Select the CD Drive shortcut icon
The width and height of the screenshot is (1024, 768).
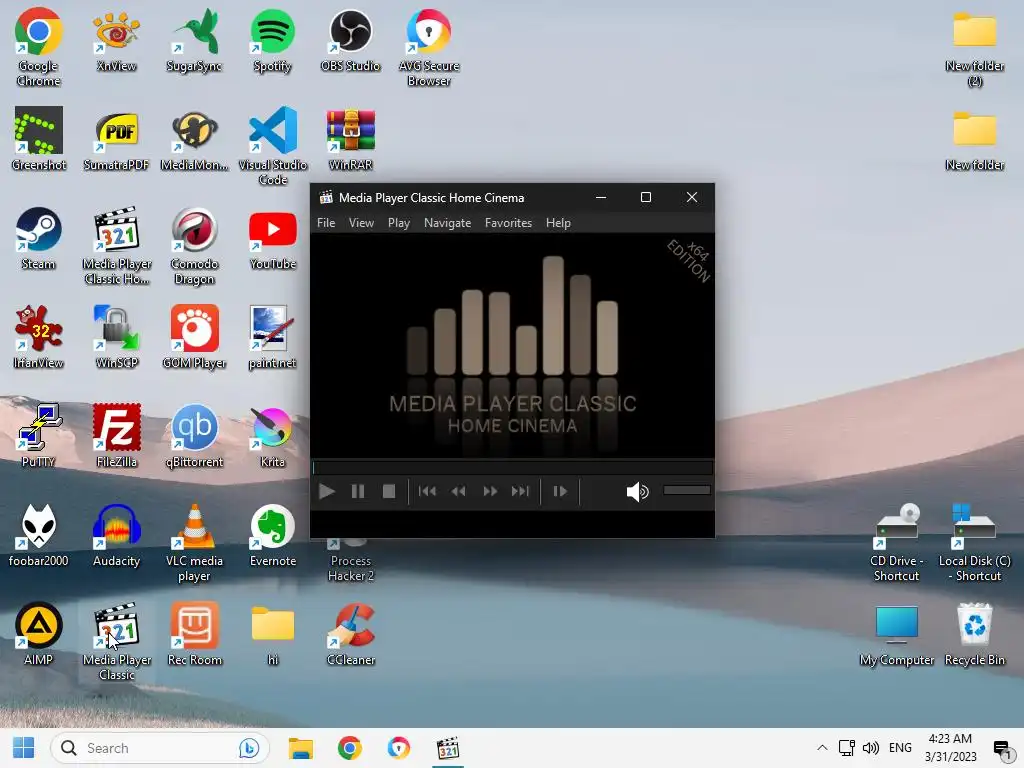click(897, 542)
